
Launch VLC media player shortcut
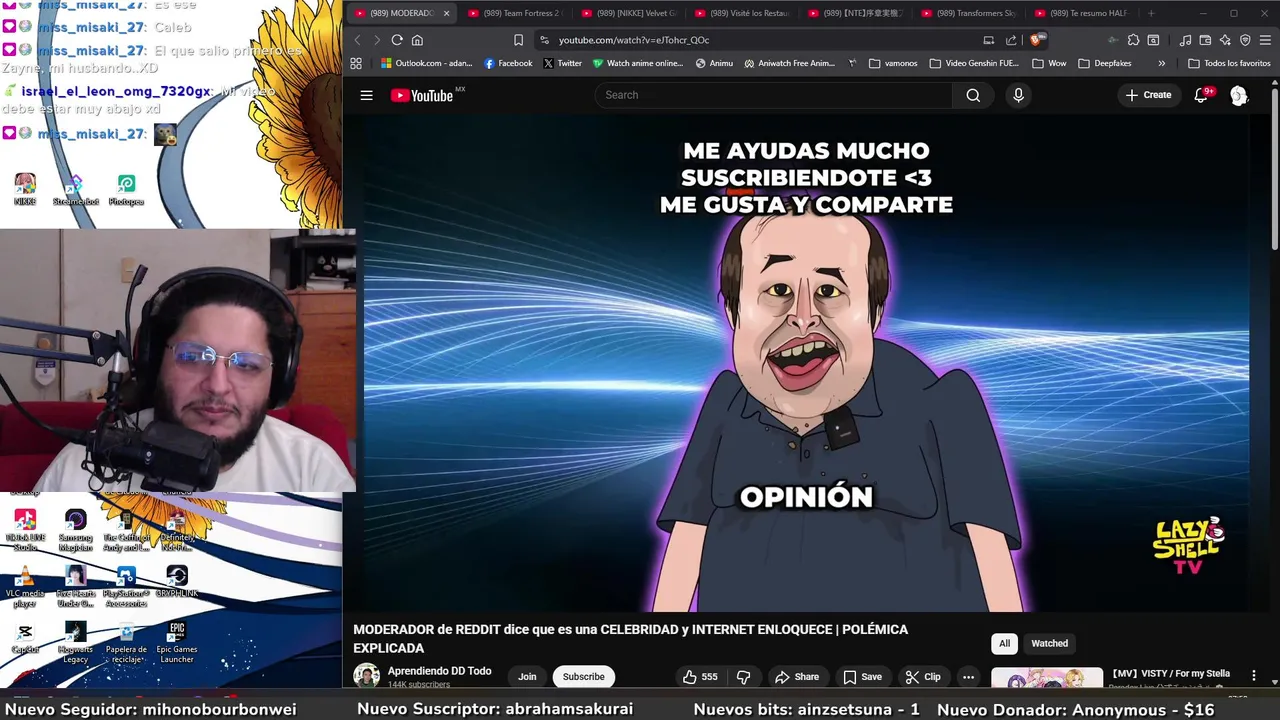25,587
